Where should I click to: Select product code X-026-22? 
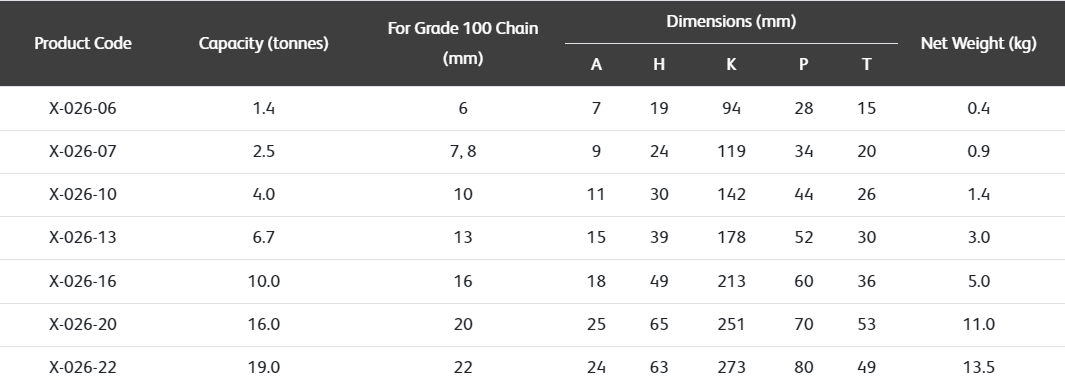[83, 367]
